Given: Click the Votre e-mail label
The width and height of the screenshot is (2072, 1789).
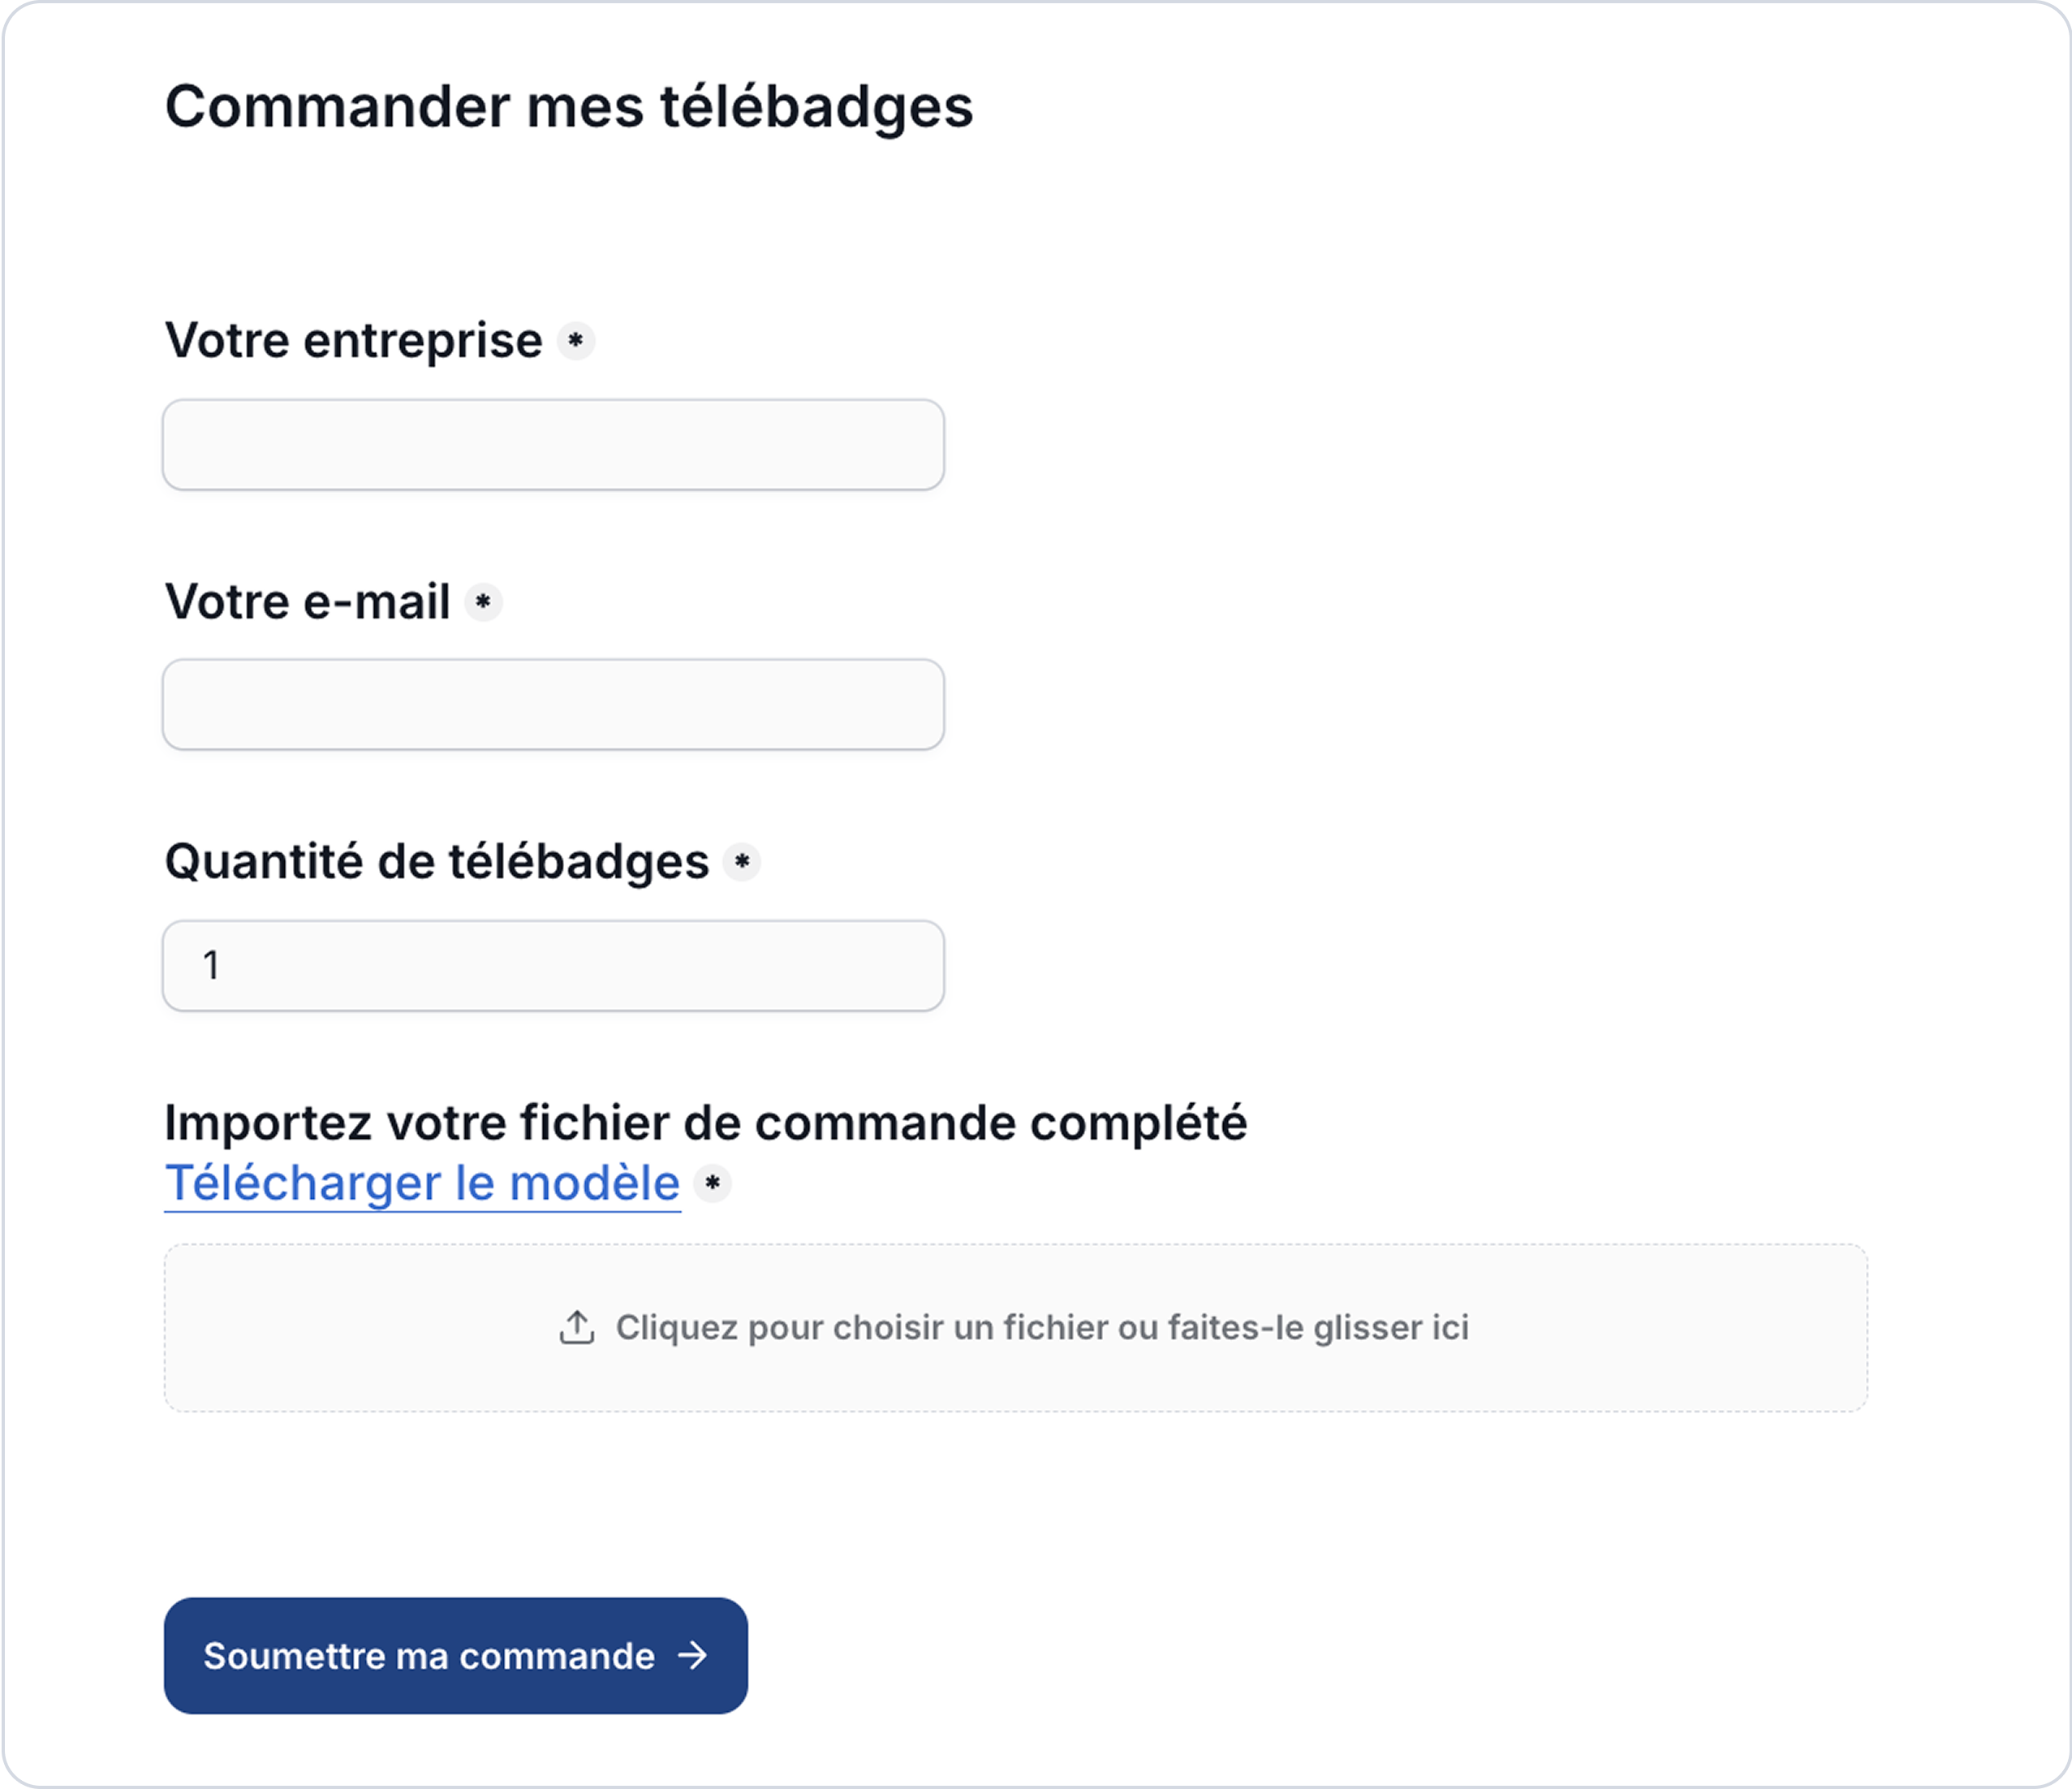Looking at the screenshot, I should click(x=307, y=602).
